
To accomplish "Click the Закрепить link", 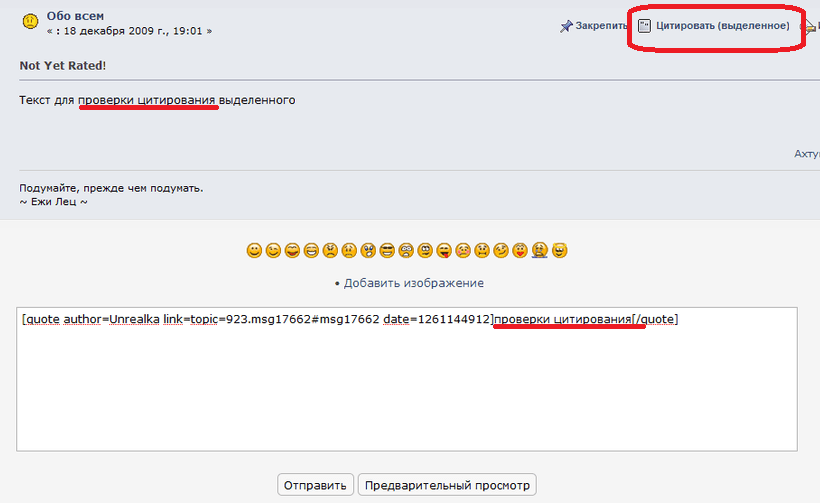I will click(600, 26).
